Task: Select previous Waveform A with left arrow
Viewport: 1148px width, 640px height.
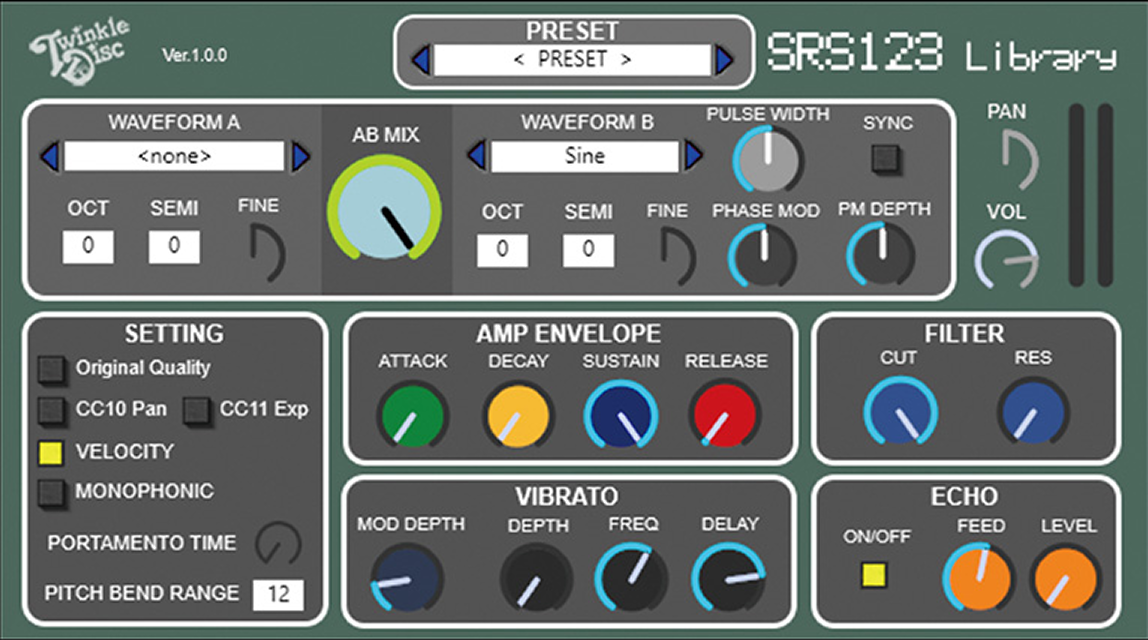Action: [x=49, y=157]
